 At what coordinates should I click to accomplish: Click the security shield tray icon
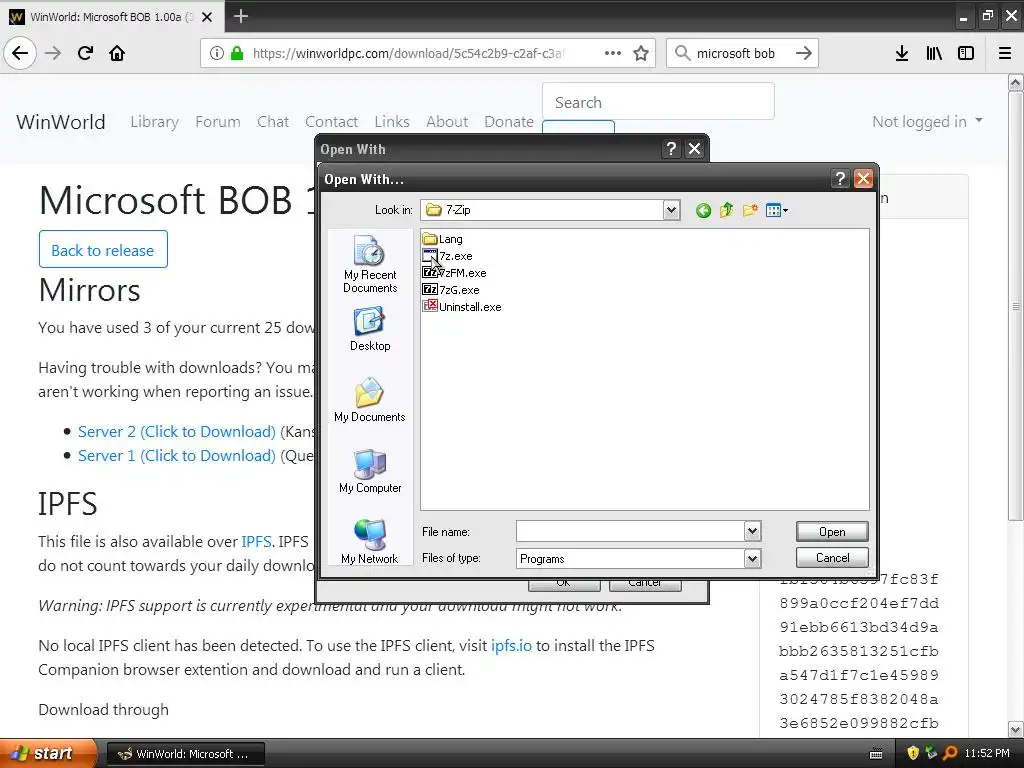913,754
